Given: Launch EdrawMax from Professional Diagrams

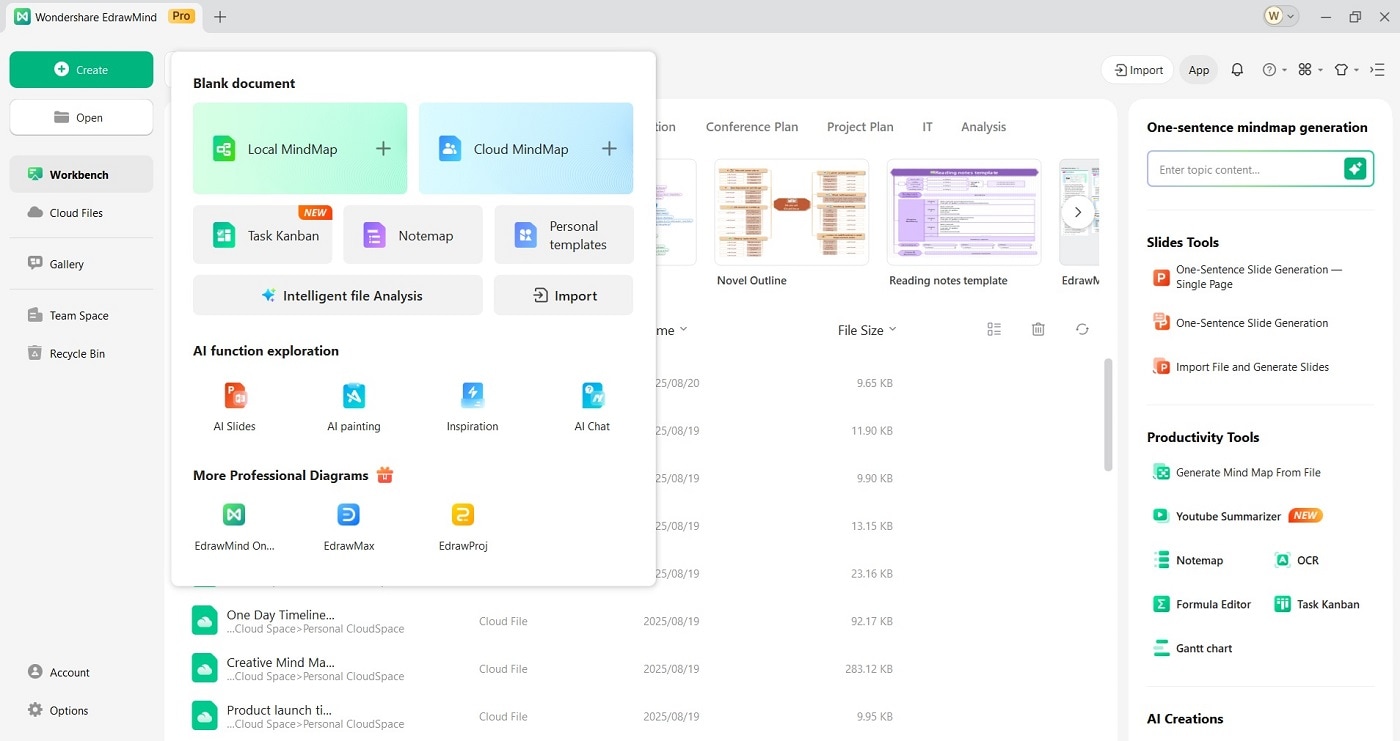Looking at the screenshot, I should tap(349, 527).
